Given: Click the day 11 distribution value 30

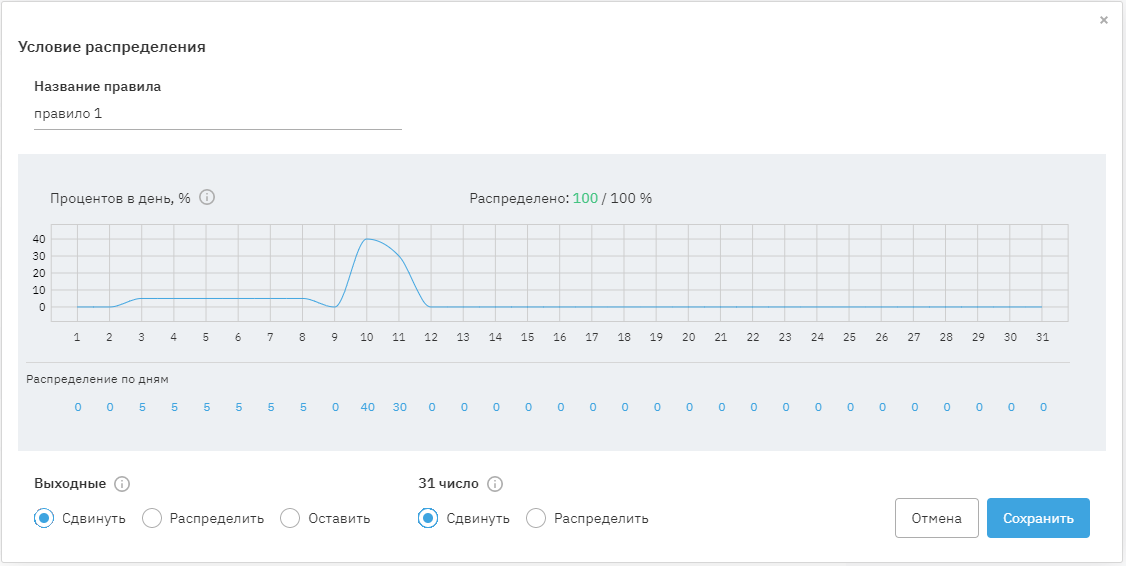Looking at the screenshot, I should (x=399, y=407).
